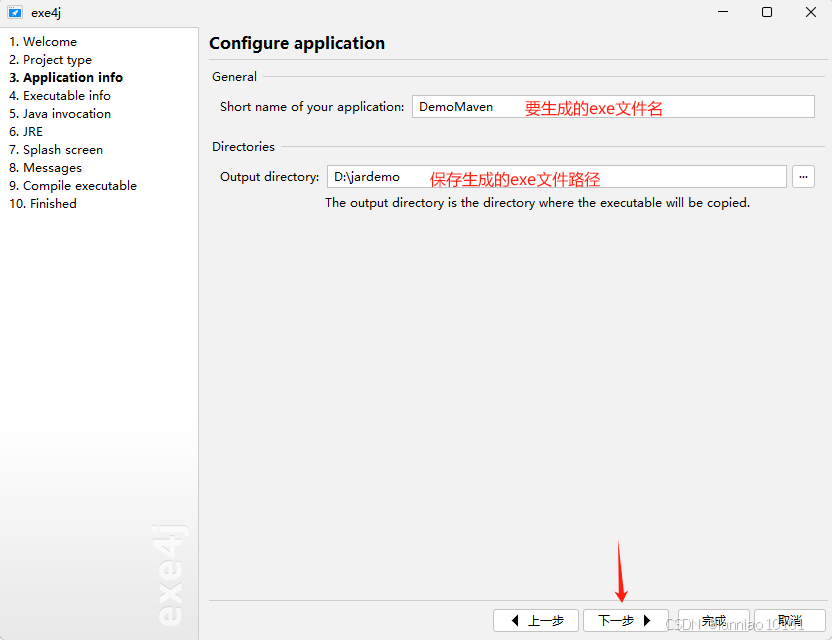Minimize the exe4j window
Image resolution: width=832 pixels, height=640 pixels.
coord(723,12)
